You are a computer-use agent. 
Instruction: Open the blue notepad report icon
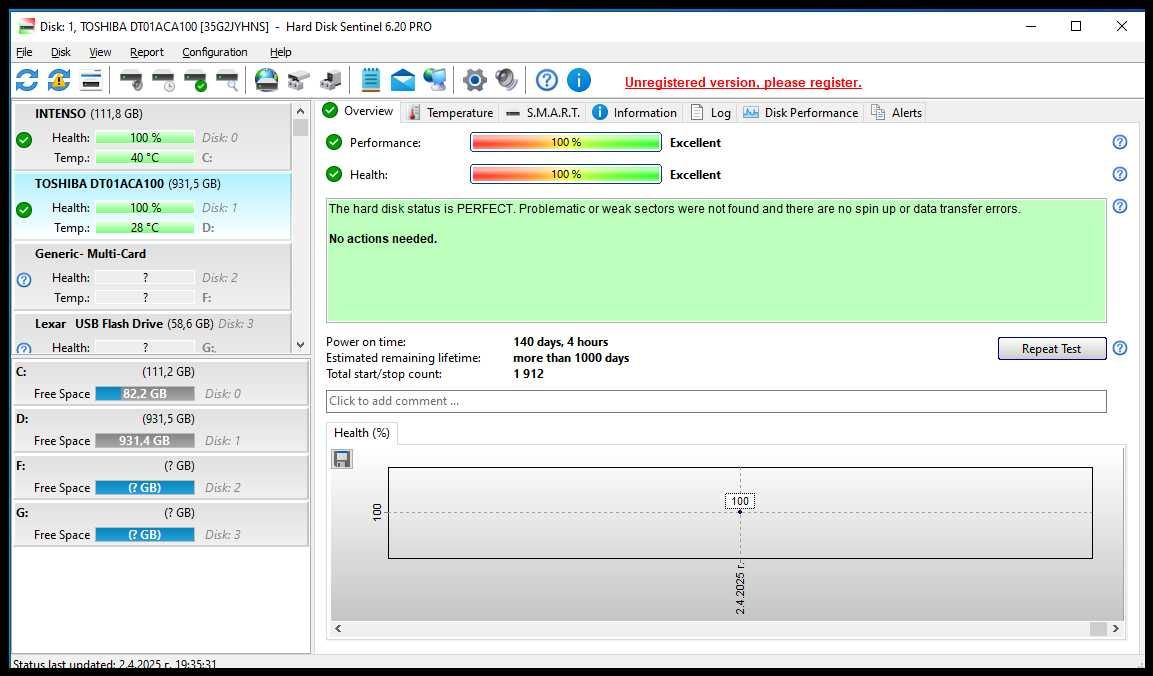pyautogui.click(x=371, y=79)
